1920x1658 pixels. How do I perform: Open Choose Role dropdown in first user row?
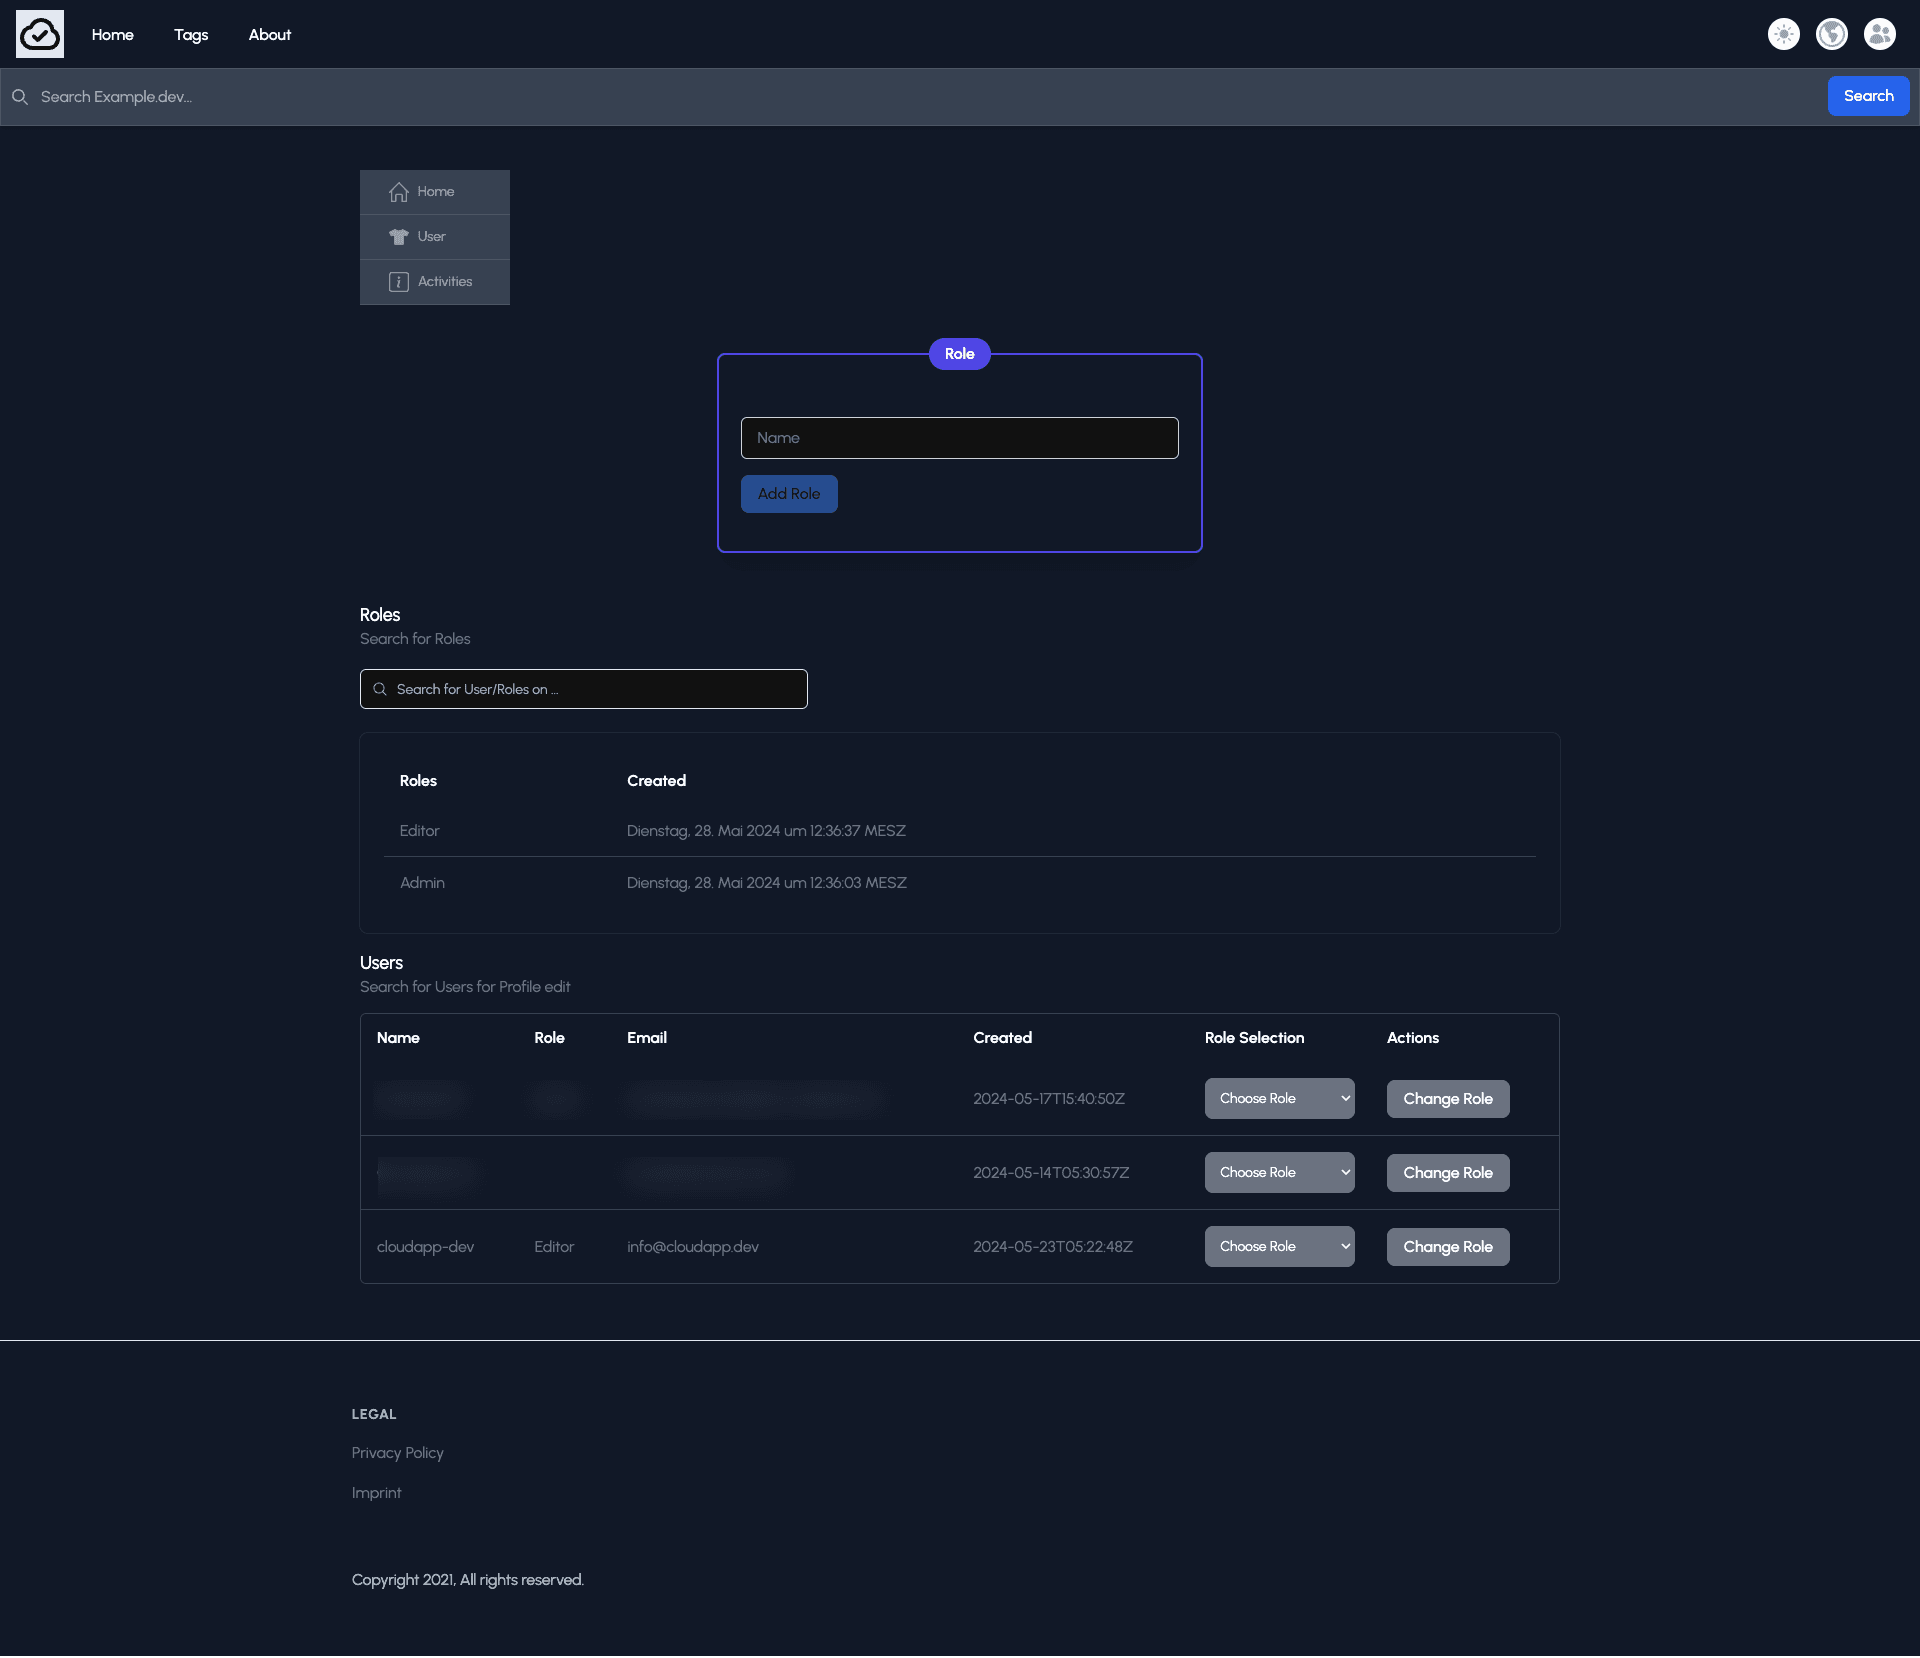(1279, 1098)
